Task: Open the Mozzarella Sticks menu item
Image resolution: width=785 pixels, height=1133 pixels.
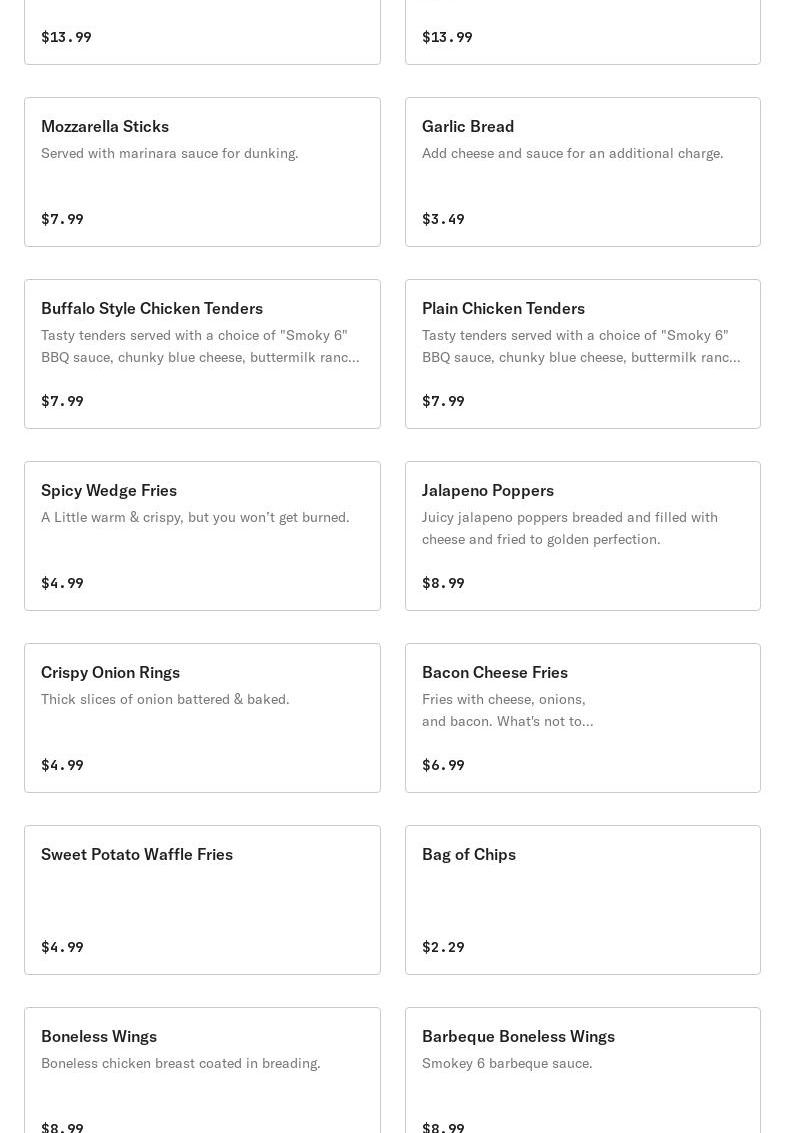Action: click(x=202, y=172)
